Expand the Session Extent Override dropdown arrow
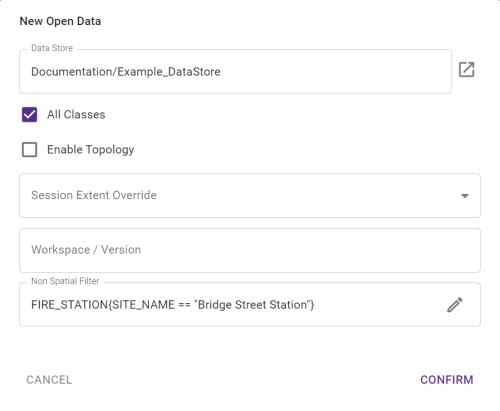 [x=465, y=196]
